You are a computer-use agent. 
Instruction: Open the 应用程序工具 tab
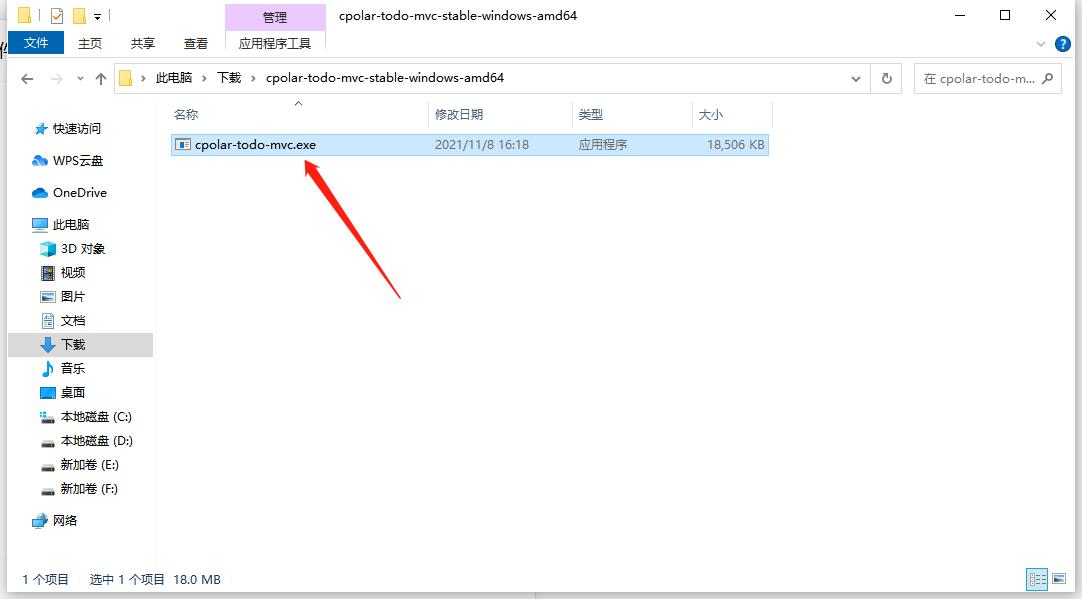275,43
